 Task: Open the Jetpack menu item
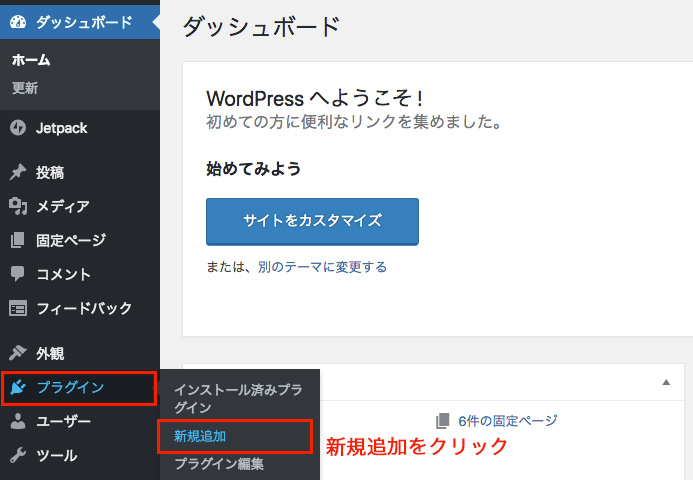tap(80, 128)
